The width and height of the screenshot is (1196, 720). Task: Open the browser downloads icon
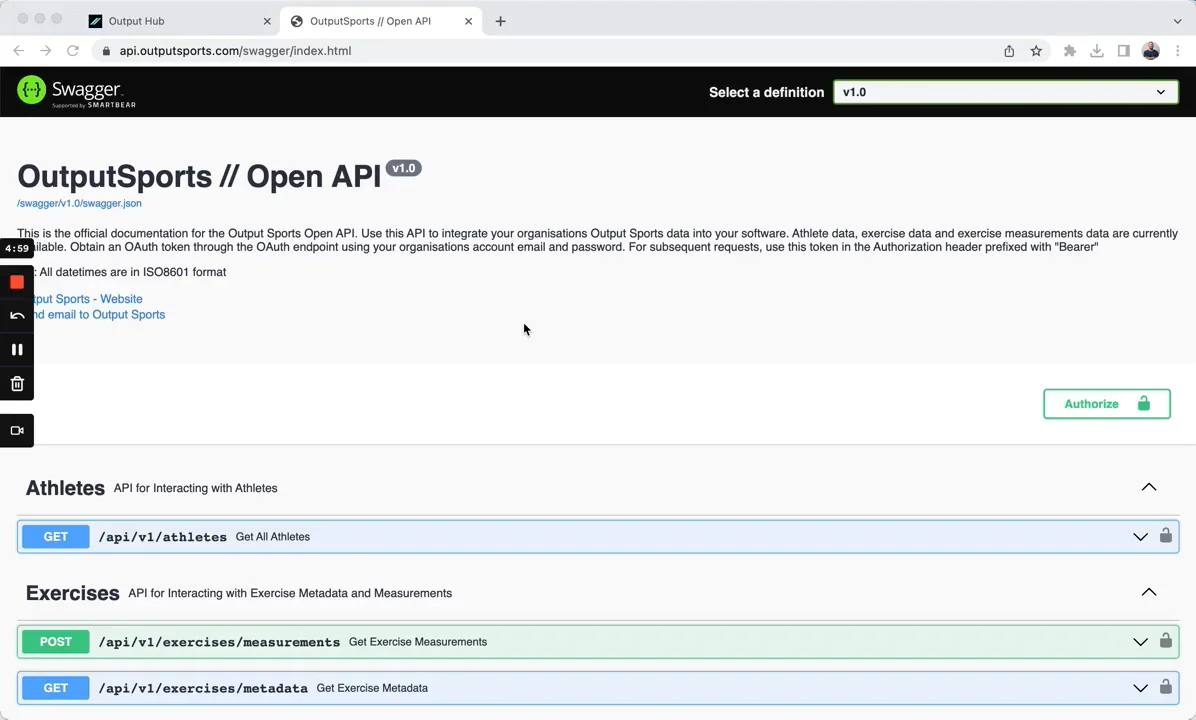point(1097,51)
